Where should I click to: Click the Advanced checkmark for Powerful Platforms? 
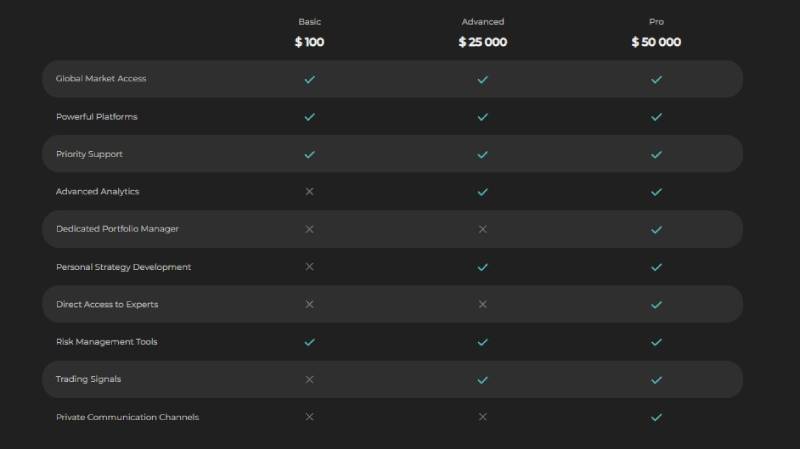click(483, 117)
